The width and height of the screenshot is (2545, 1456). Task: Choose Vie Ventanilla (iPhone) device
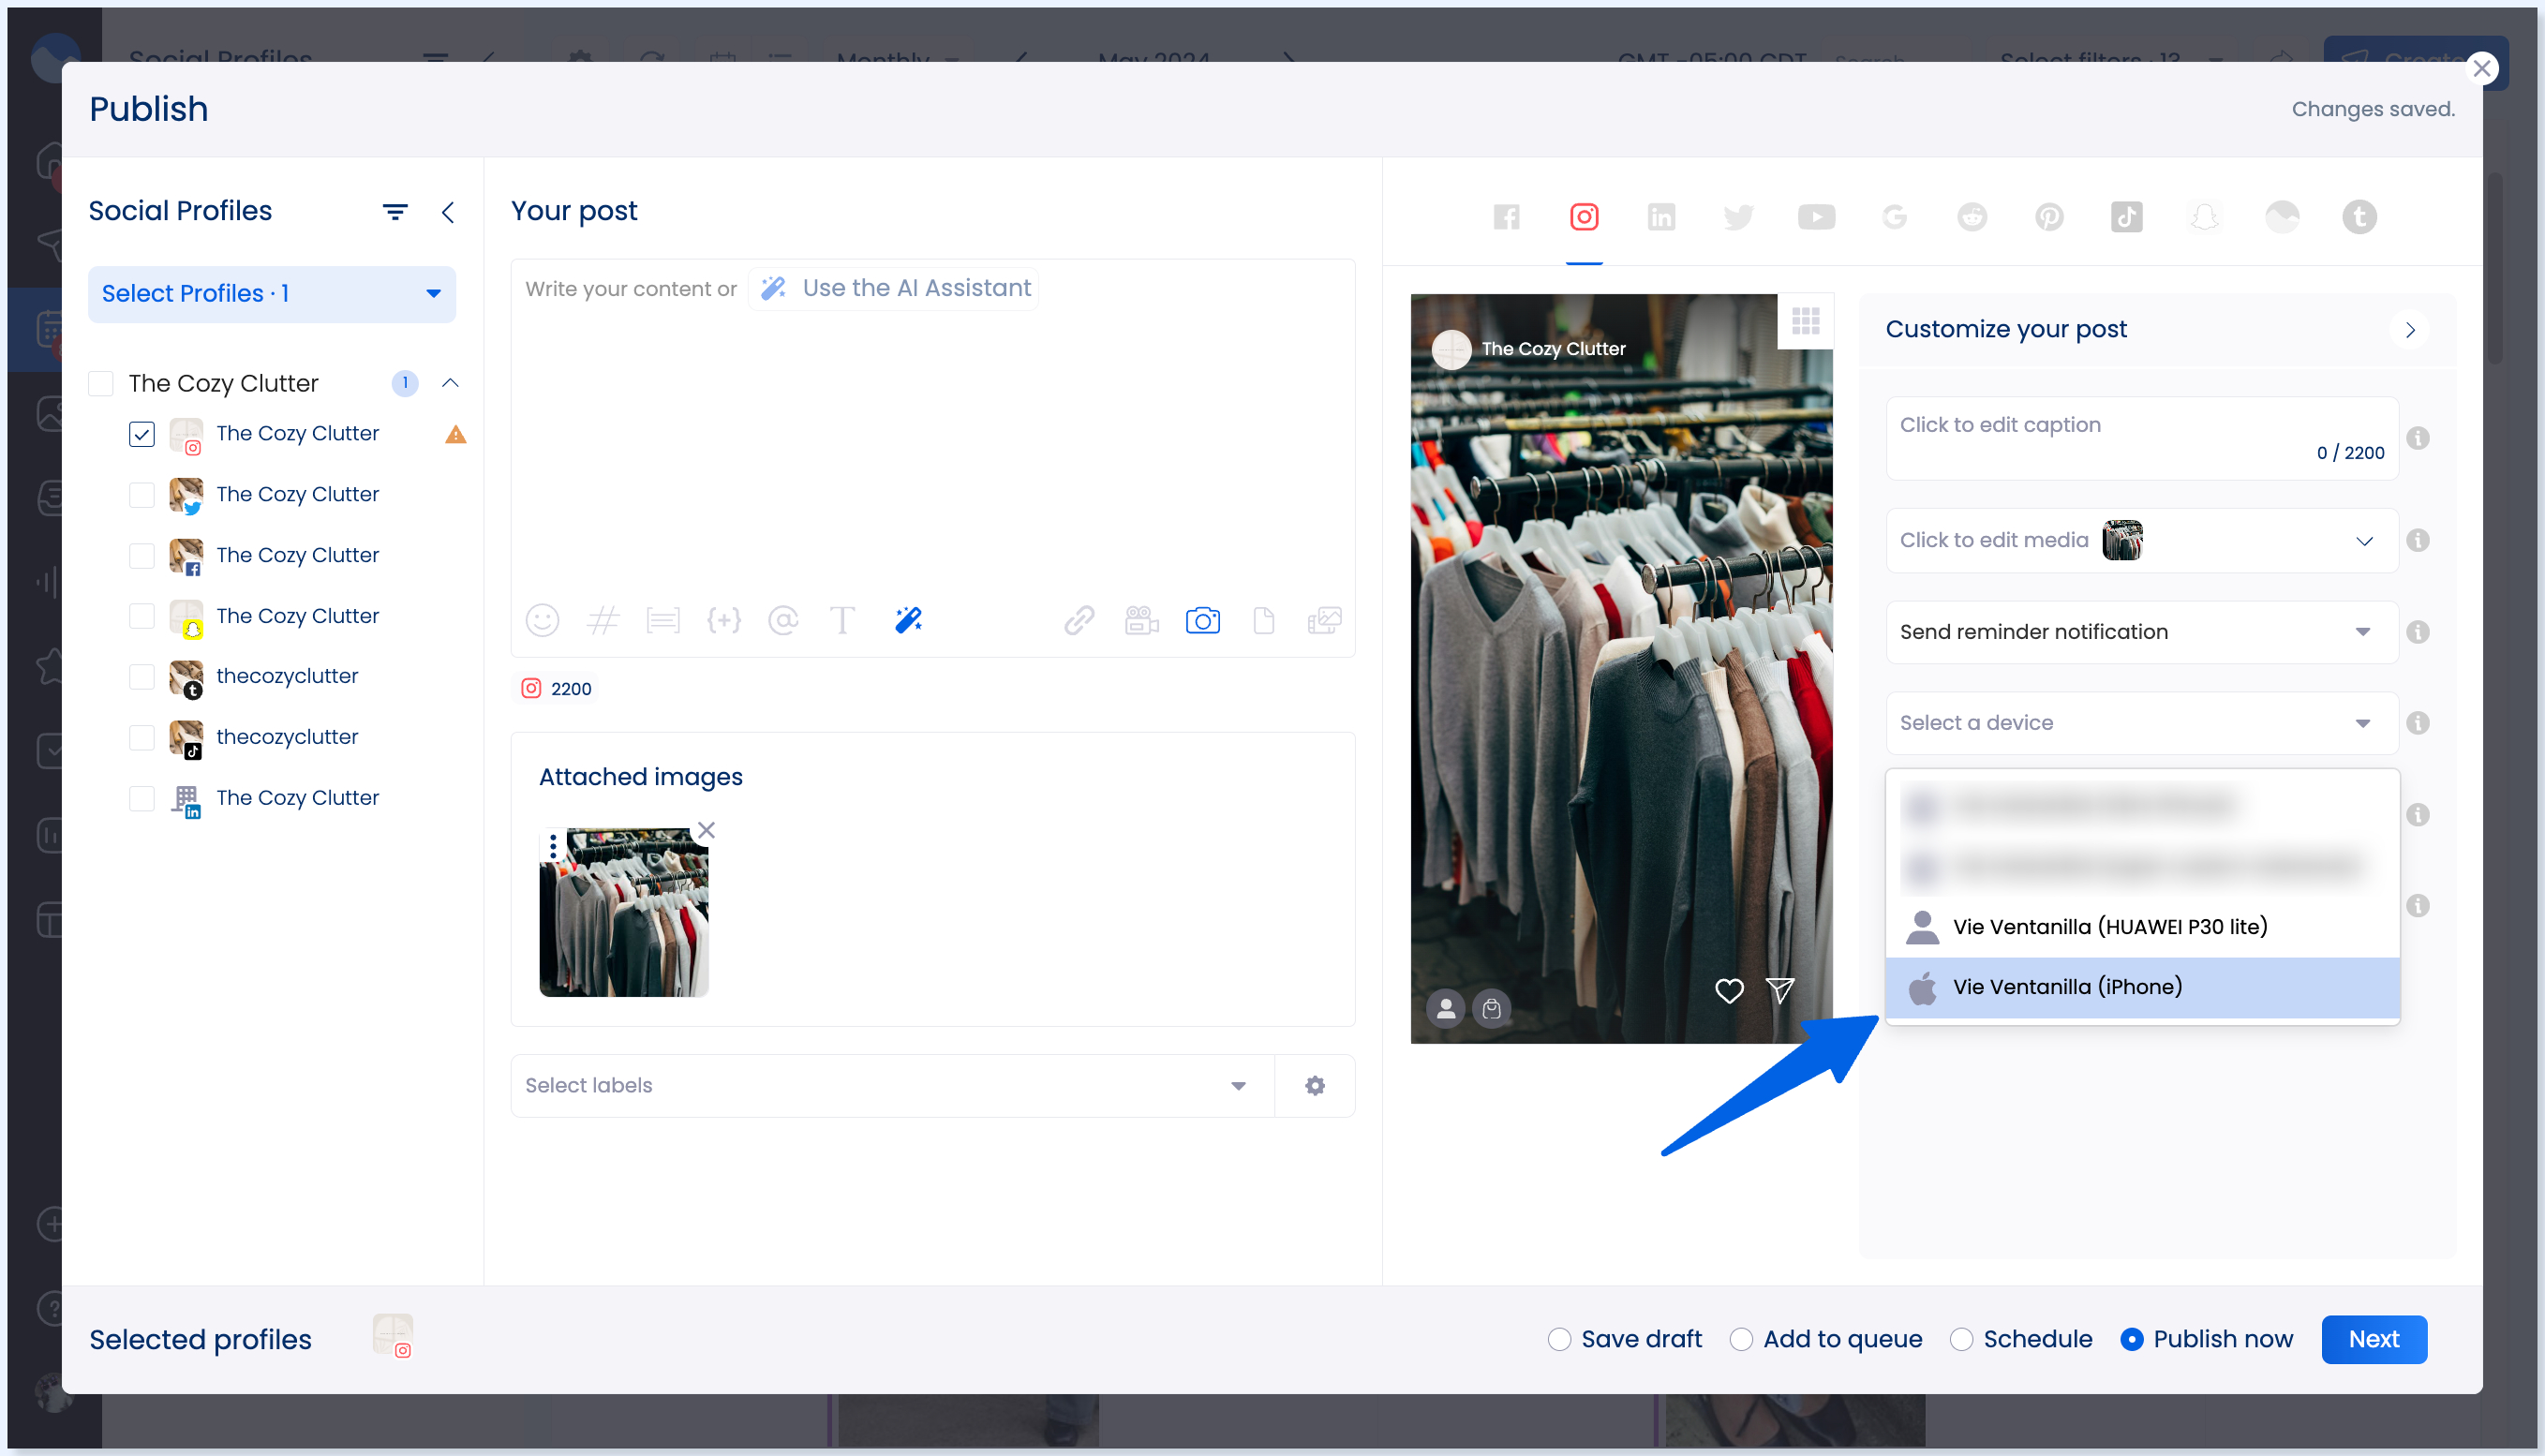click(x=2142, y=987)
